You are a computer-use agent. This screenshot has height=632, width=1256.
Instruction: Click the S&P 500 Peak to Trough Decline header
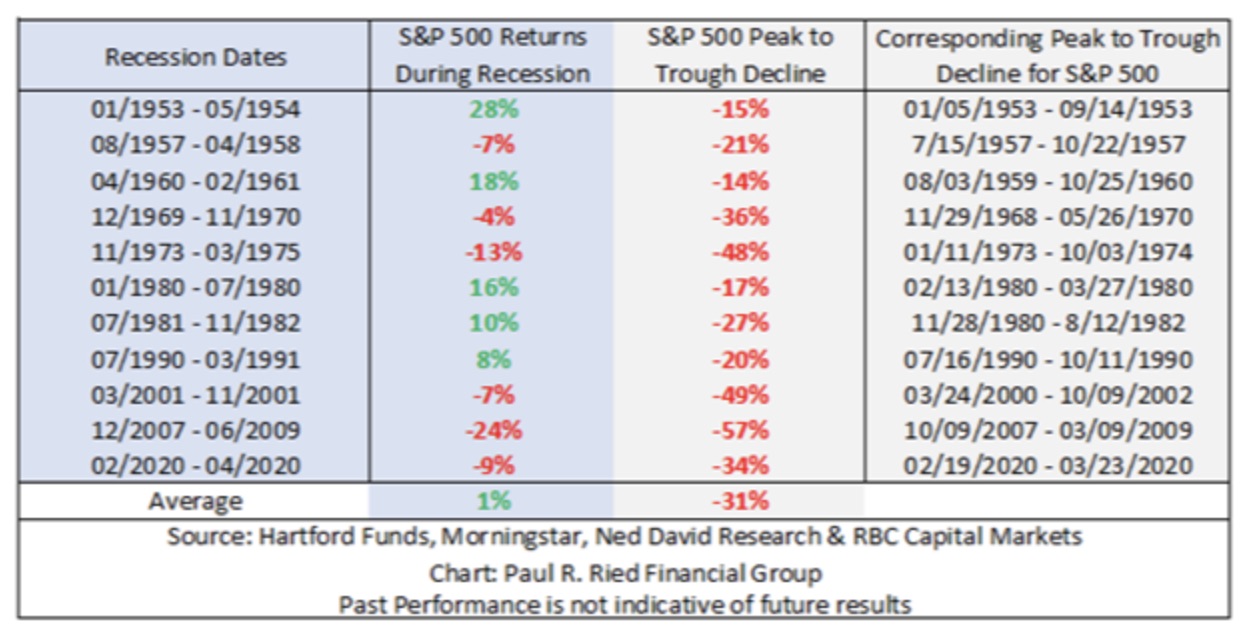[x=740, y=57]
